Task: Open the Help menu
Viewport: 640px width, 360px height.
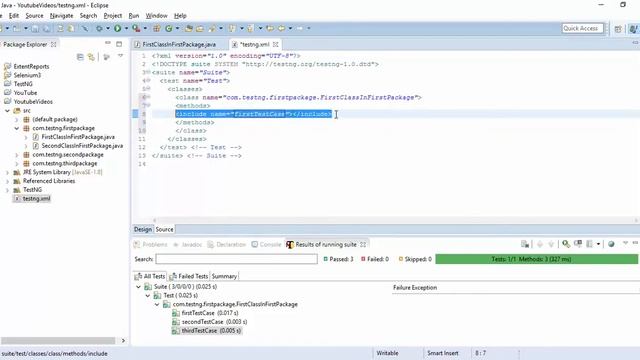Action: (180, 16)
